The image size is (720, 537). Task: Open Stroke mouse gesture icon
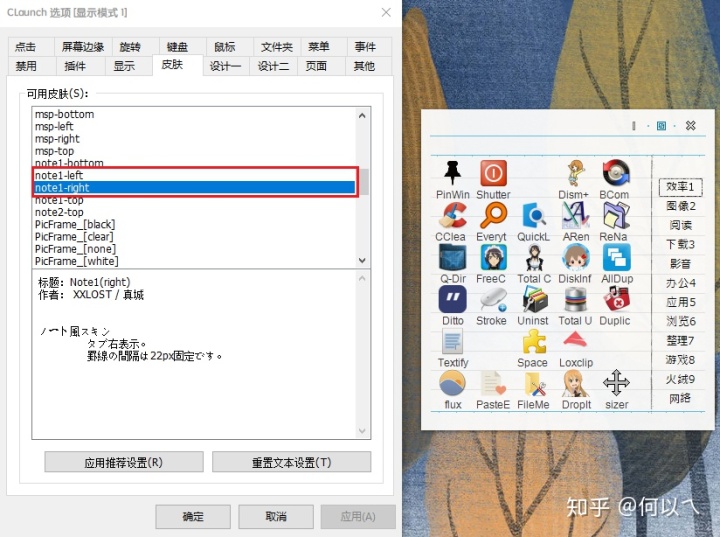click(x=493, y=299)
